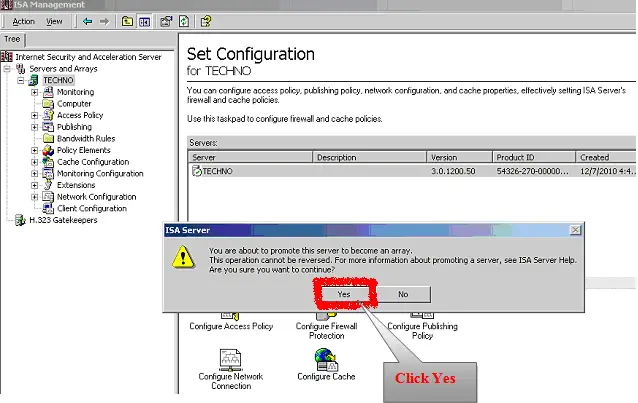Click the Policy Elements shapes icon

pos(48,150)
